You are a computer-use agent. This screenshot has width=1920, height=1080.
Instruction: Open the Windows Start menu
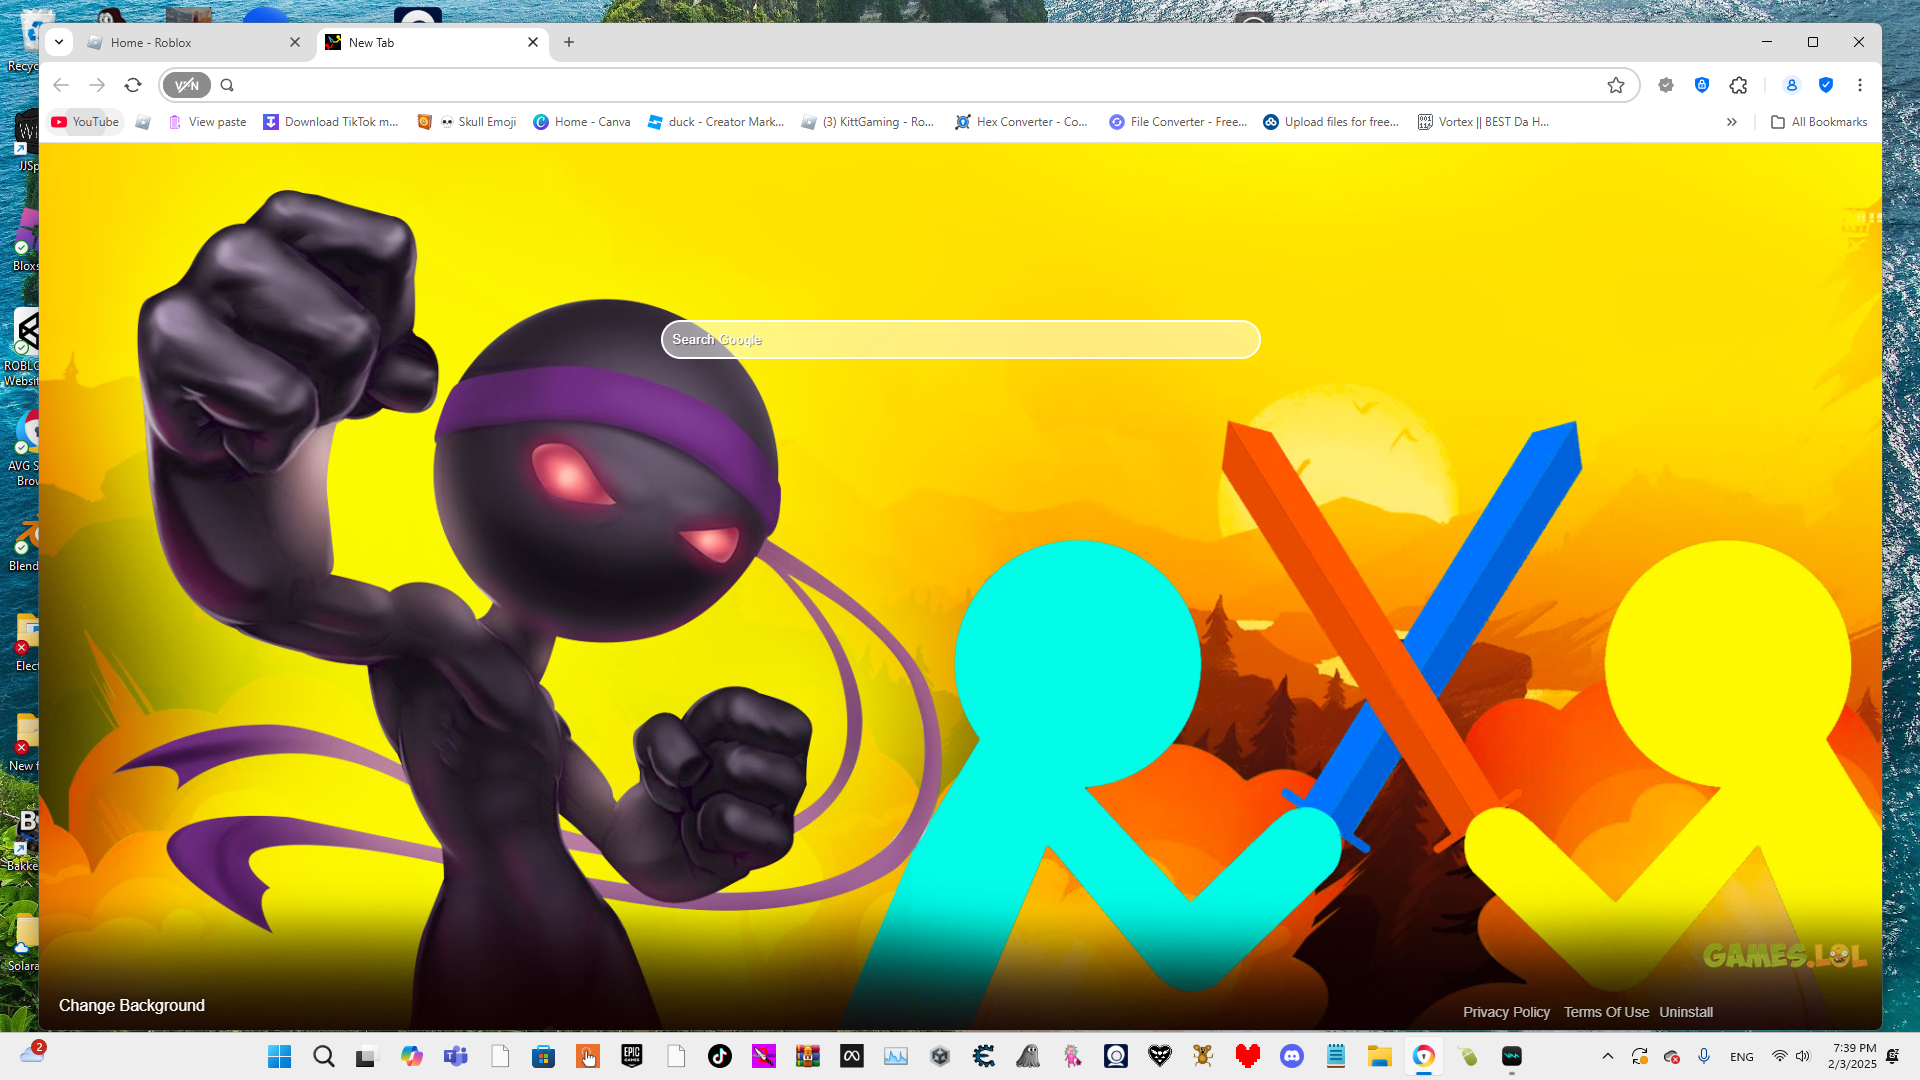point(280,1056)
